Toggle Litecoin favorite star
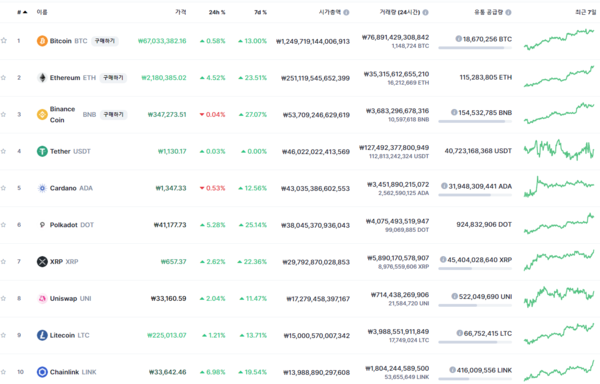Viewport: 600px width, 384px height. 4,335
